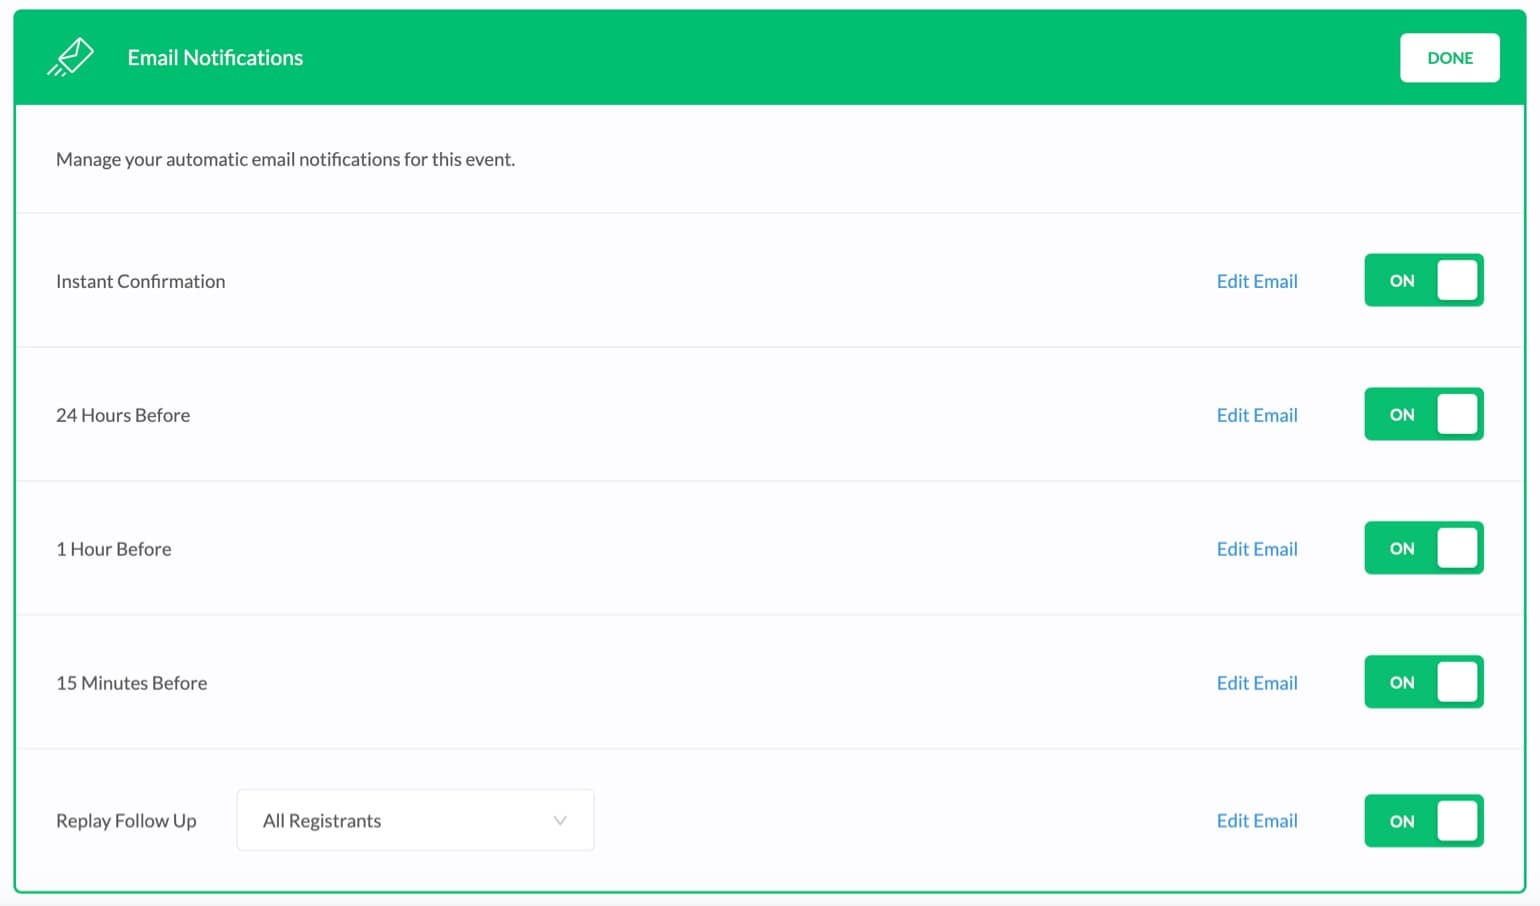This screenshot has width=1540, height=906.
Task: Open Edit Email for Instant Confirmation
Action: 1257,281
